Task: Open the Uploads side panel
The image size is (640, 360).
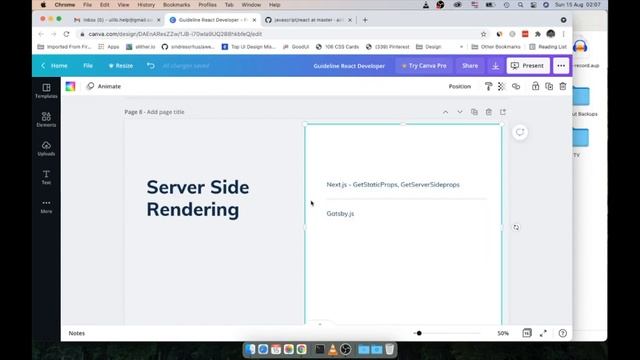Action: coord(46,149)
